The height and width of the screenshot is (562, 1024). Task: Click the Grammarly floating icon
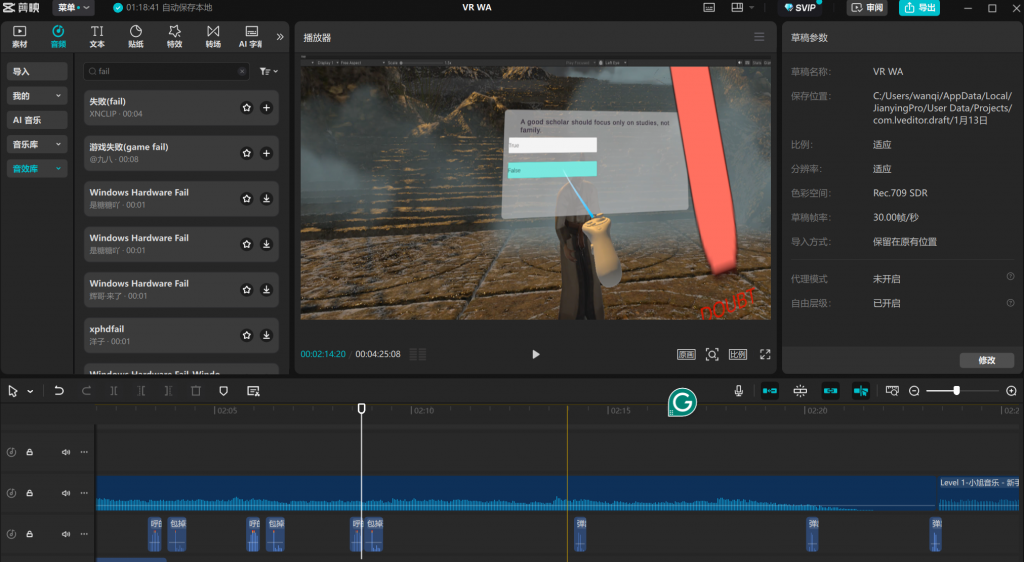tap(682, 402)
